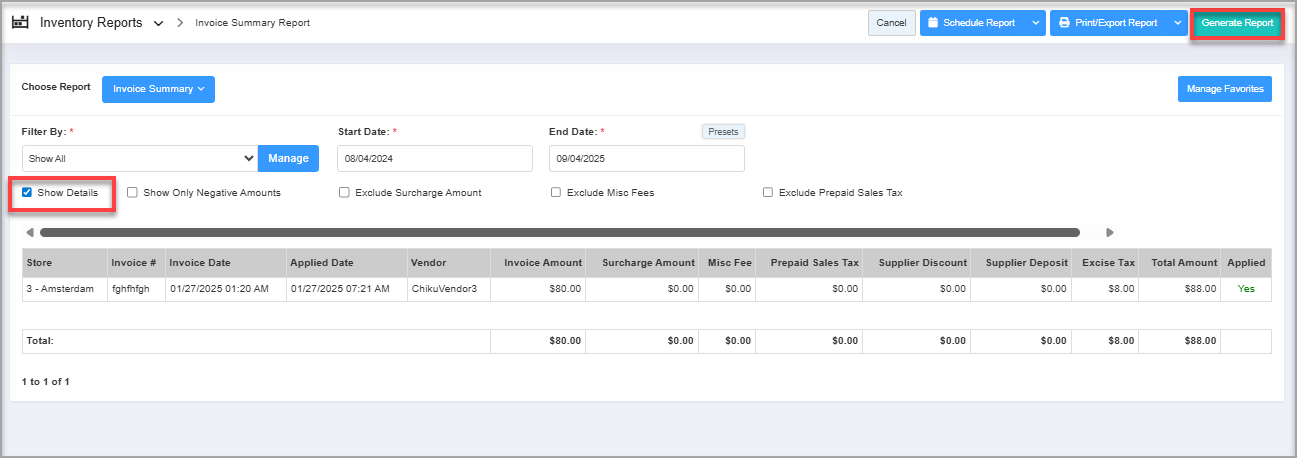
Task: Tick the Exclude Surcharge Amount checkbox
Action: [344, 192]
